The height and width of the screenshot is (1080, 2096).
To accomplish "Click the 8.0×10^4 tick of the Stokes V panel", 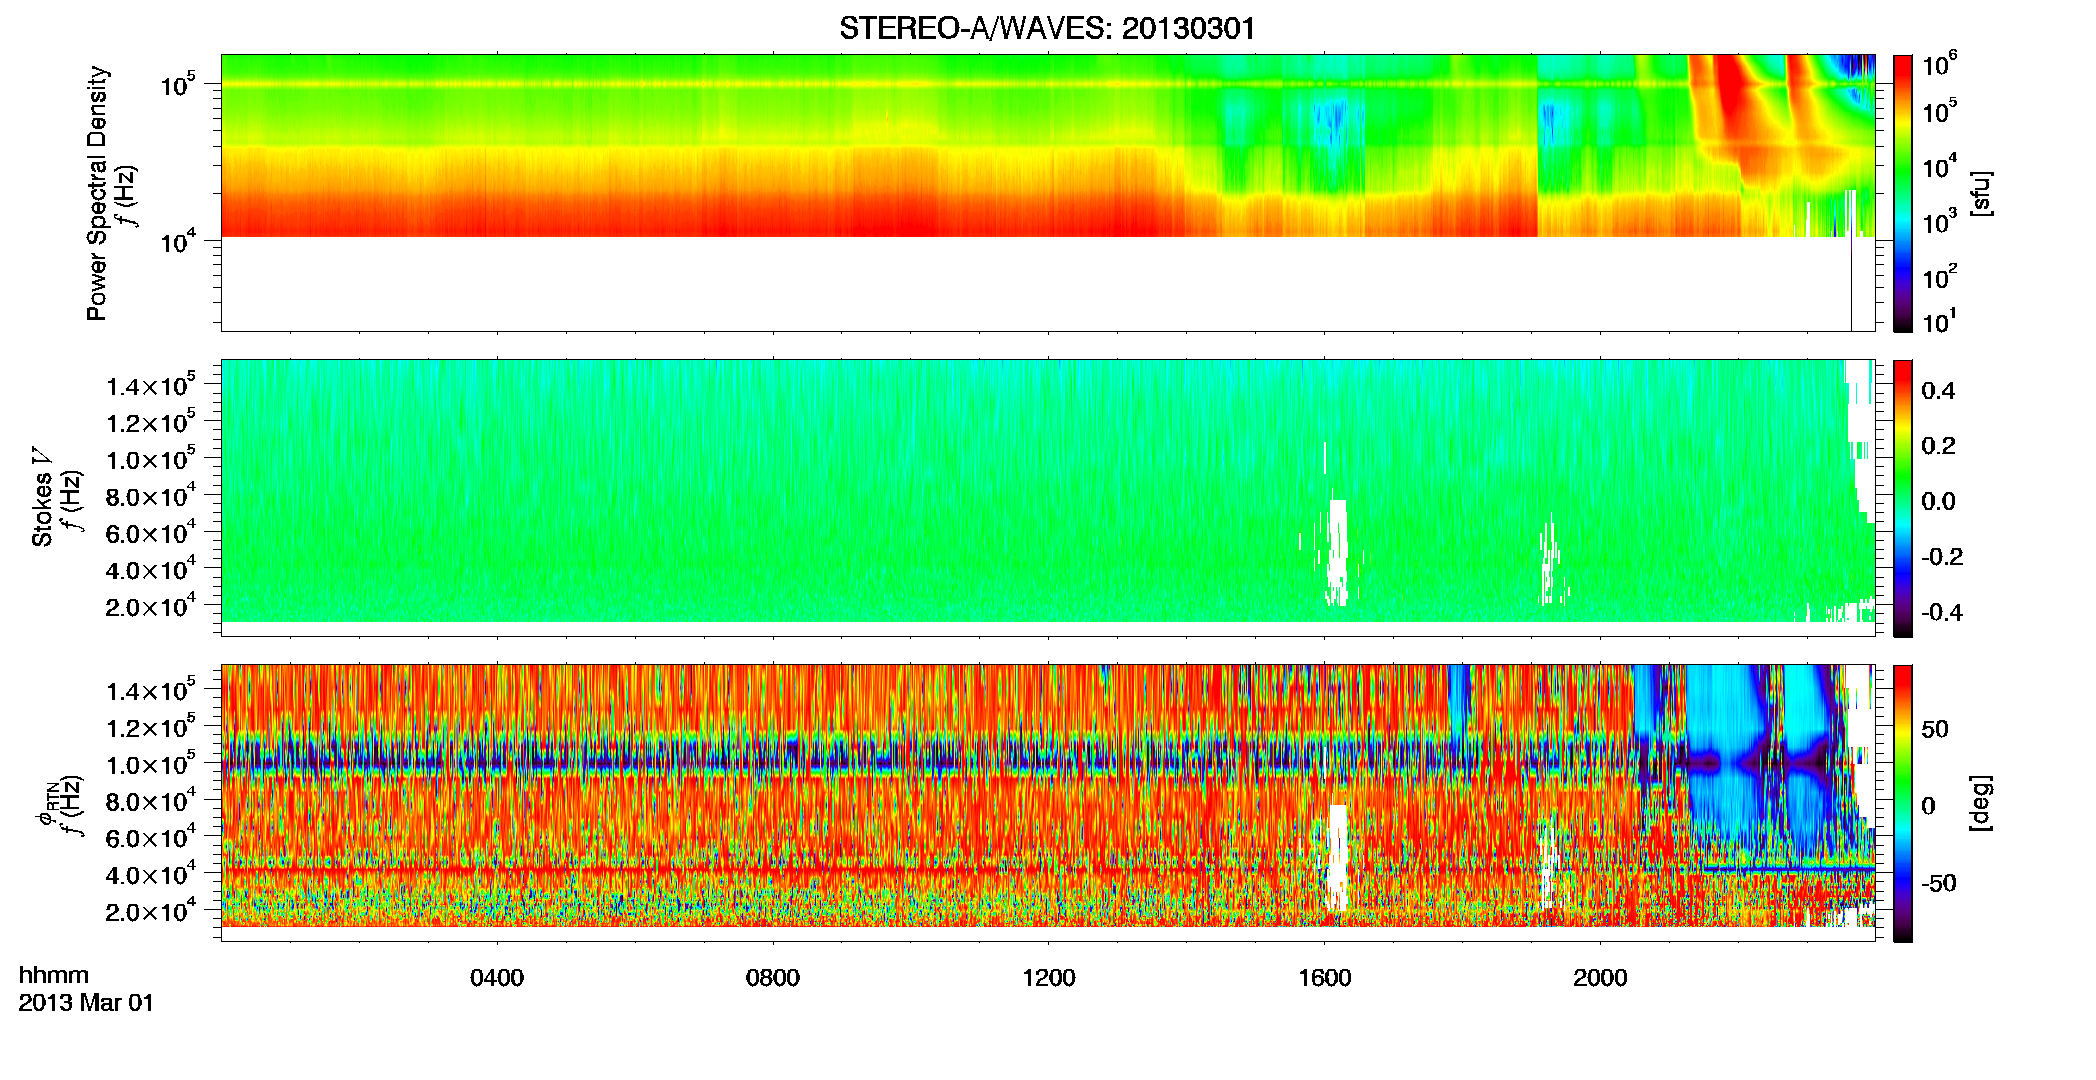I will click(x=151, y=495).
